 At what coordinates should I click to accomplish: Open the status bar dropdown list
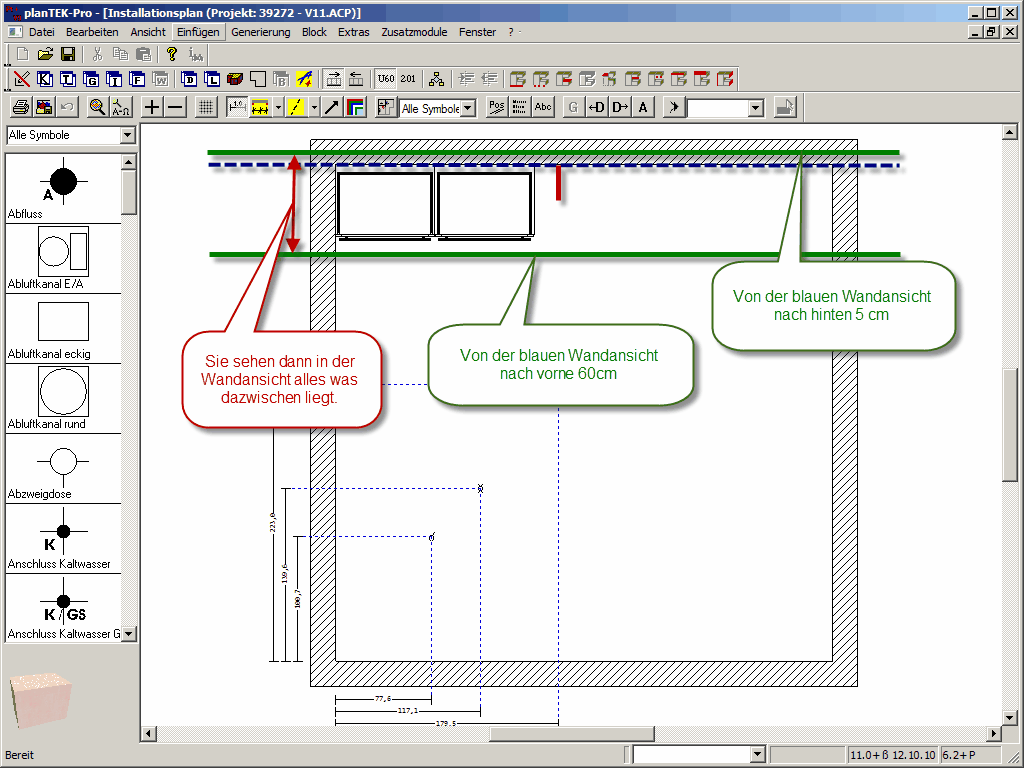[757, 754]
